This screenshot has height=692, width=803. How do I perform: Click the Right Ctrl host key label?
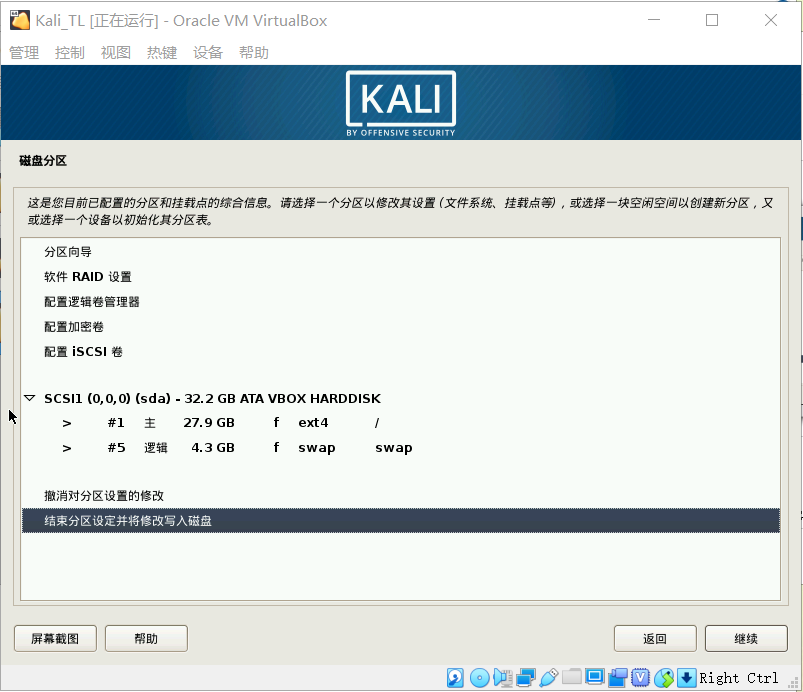click(x=738, y=678)
